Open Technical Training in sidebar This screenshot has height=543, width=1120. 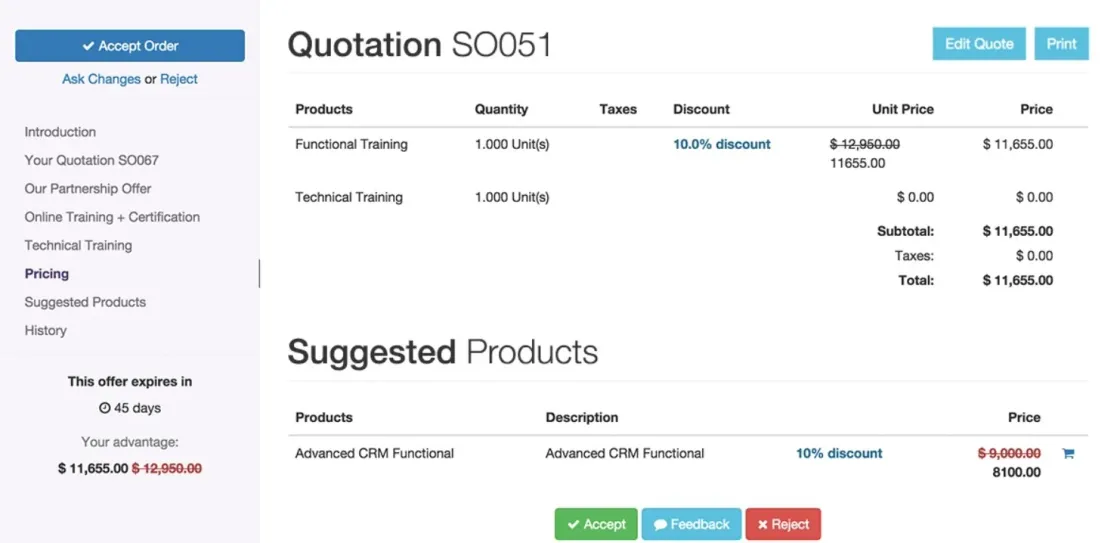78,245
